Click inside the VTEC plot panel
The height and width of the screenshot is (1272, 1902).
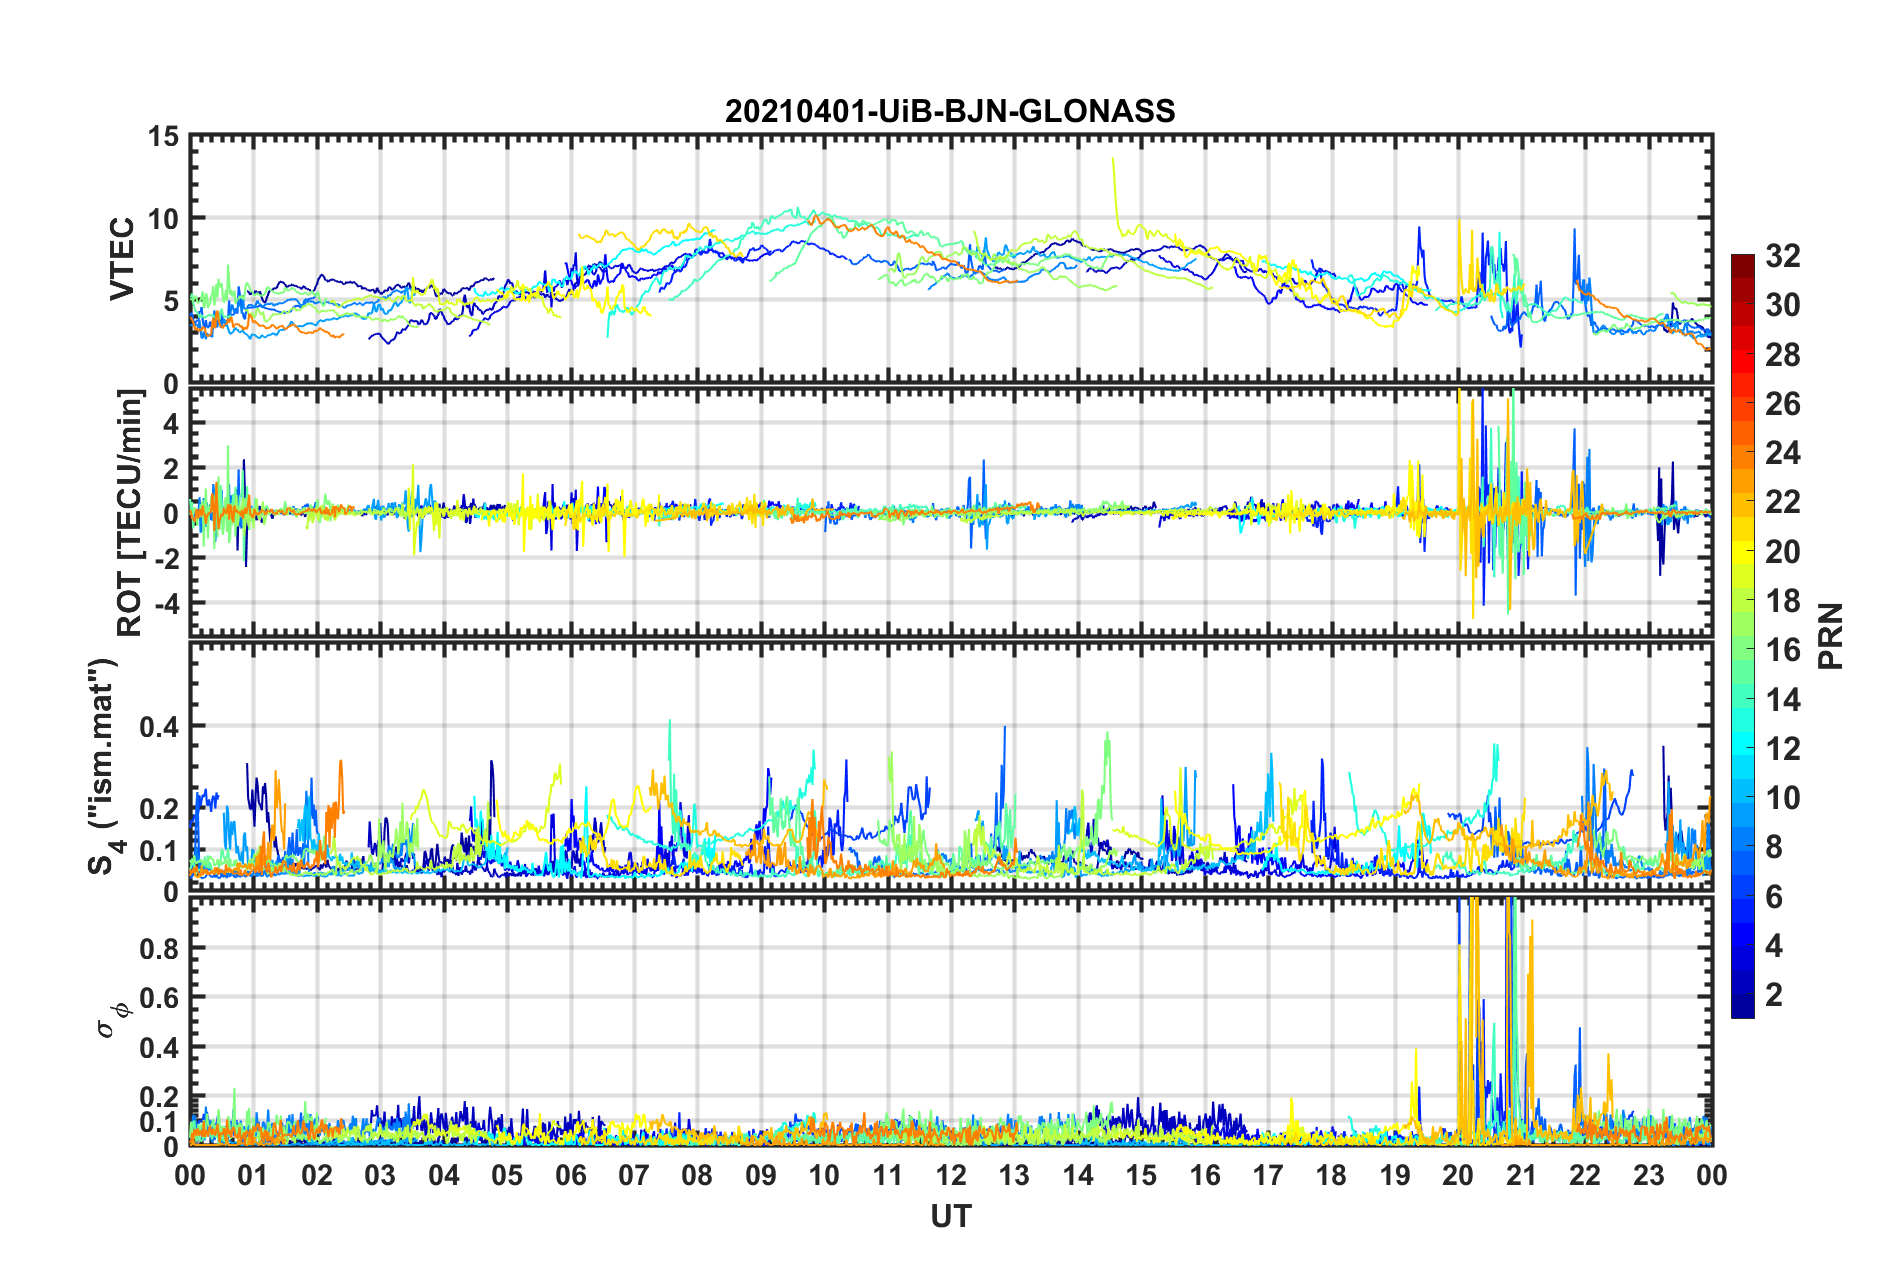click(x=951, y=259)
